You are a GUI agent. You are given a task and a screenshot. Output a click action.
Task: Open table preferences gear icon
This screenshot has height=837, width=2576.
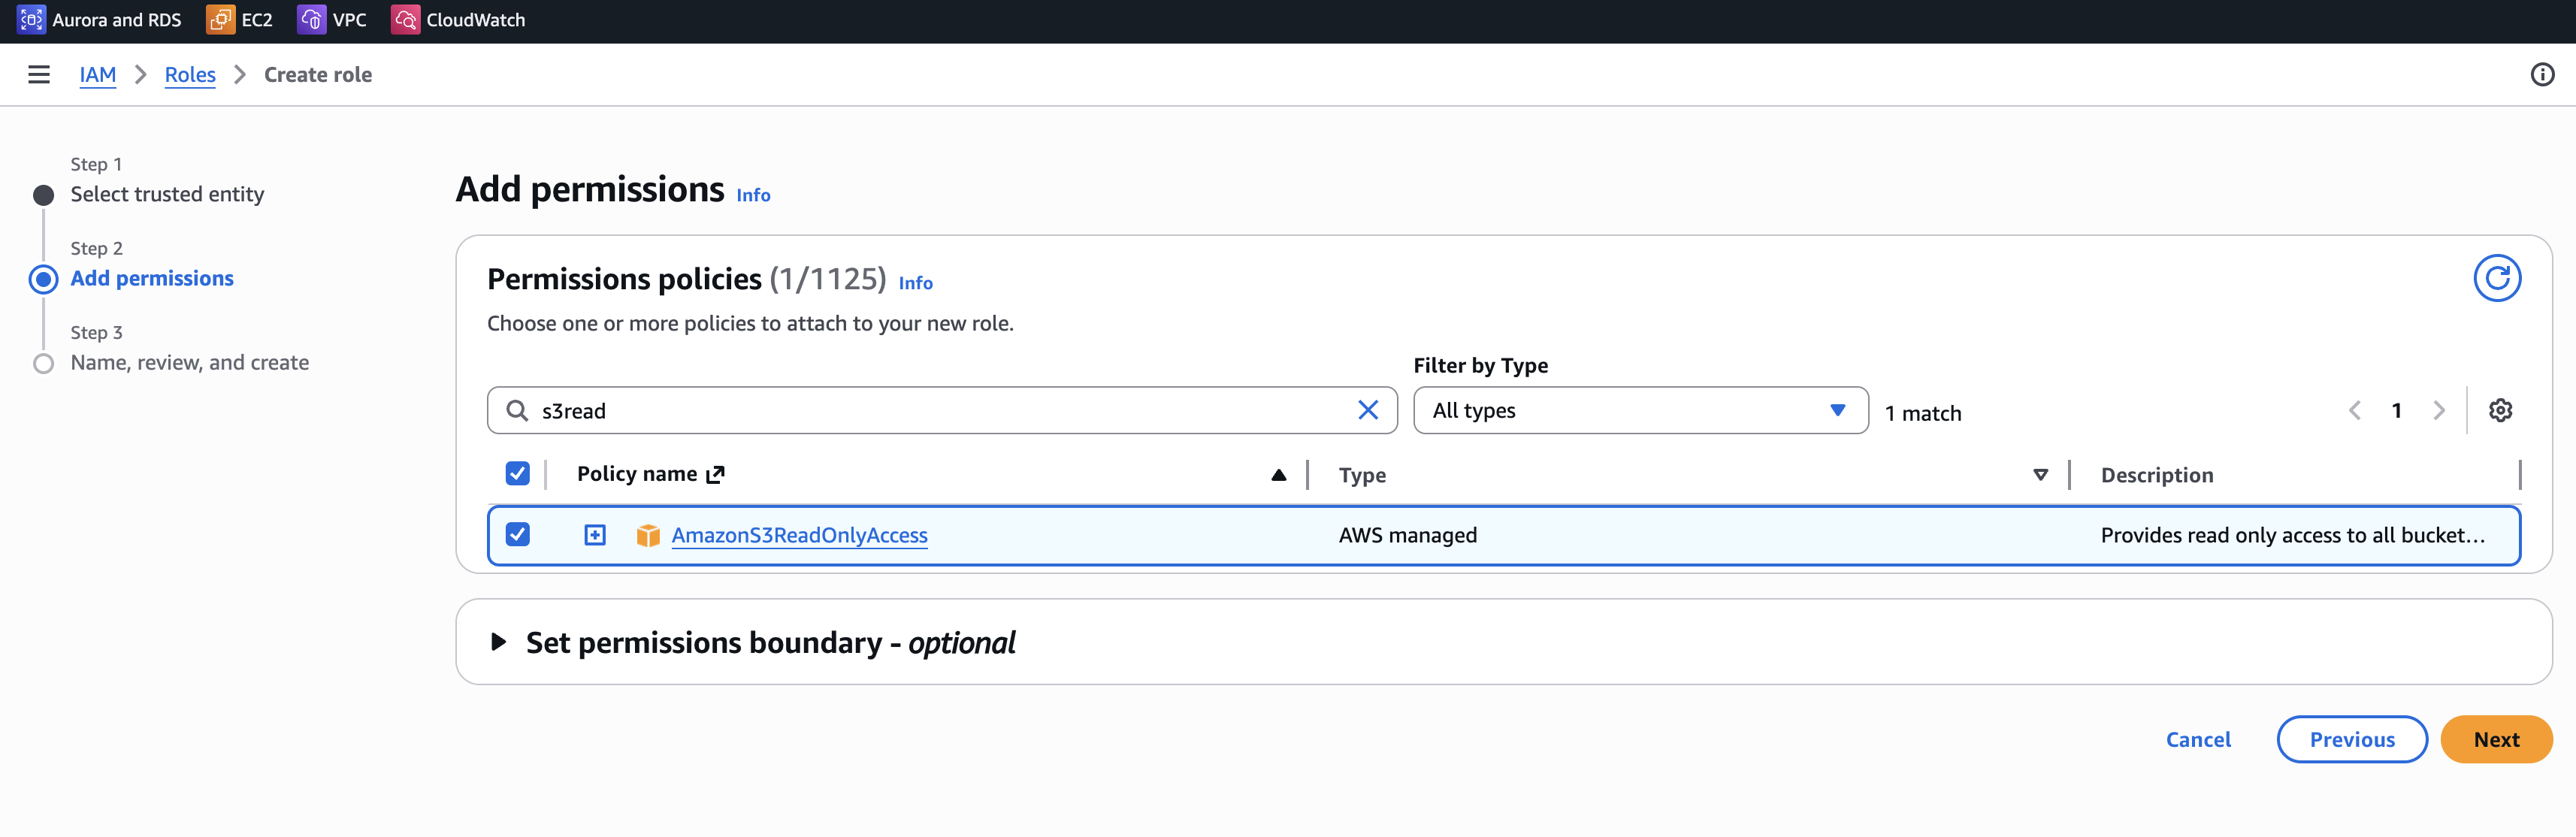[x=2500, y=410]
